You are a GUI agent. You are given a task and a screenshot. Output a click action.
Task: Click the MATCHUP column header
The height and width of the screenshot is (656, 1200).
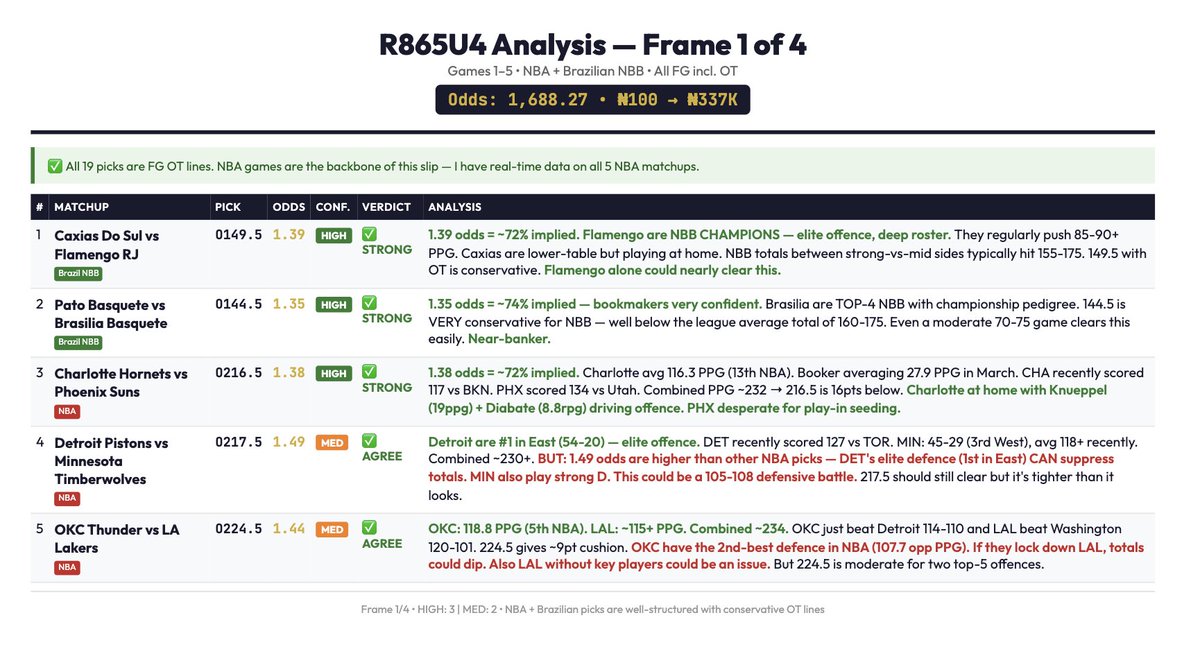tap(82, 207)
